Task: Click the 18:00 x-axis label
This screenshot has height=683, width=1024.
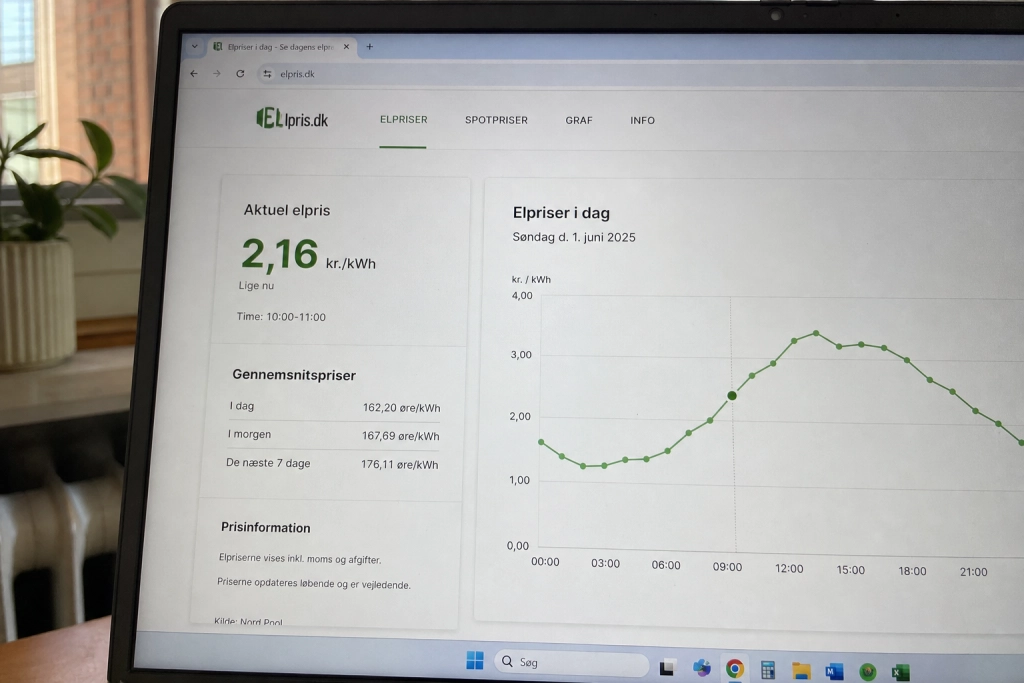Action: (x=912, y=571)
